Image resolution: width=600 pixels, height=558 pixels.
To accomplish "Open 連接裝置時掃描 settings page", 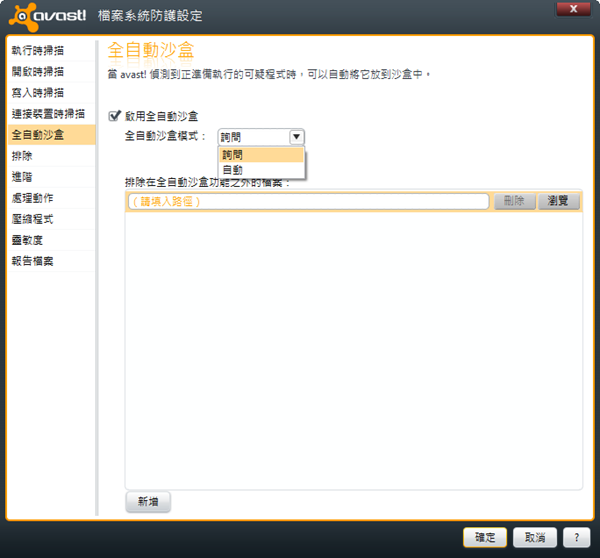I will tap(51, 114).
